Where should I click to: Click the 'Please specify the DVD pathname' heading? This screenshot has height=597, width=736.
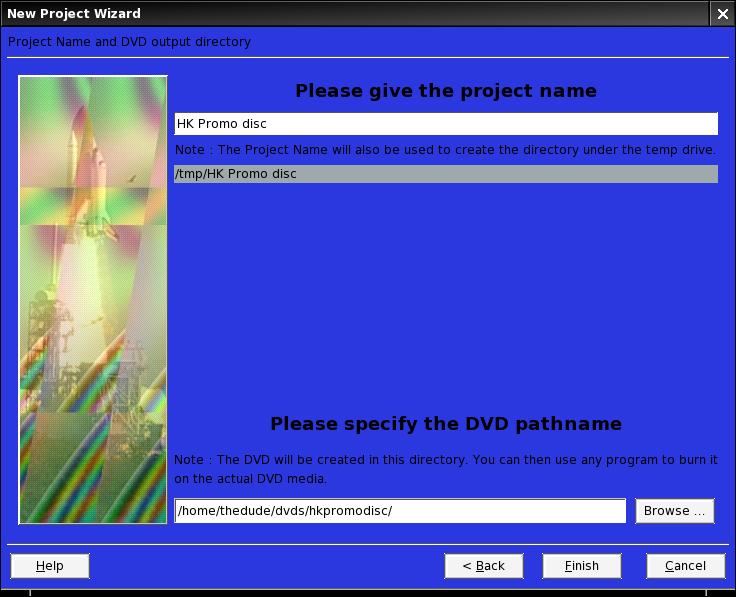446,423
